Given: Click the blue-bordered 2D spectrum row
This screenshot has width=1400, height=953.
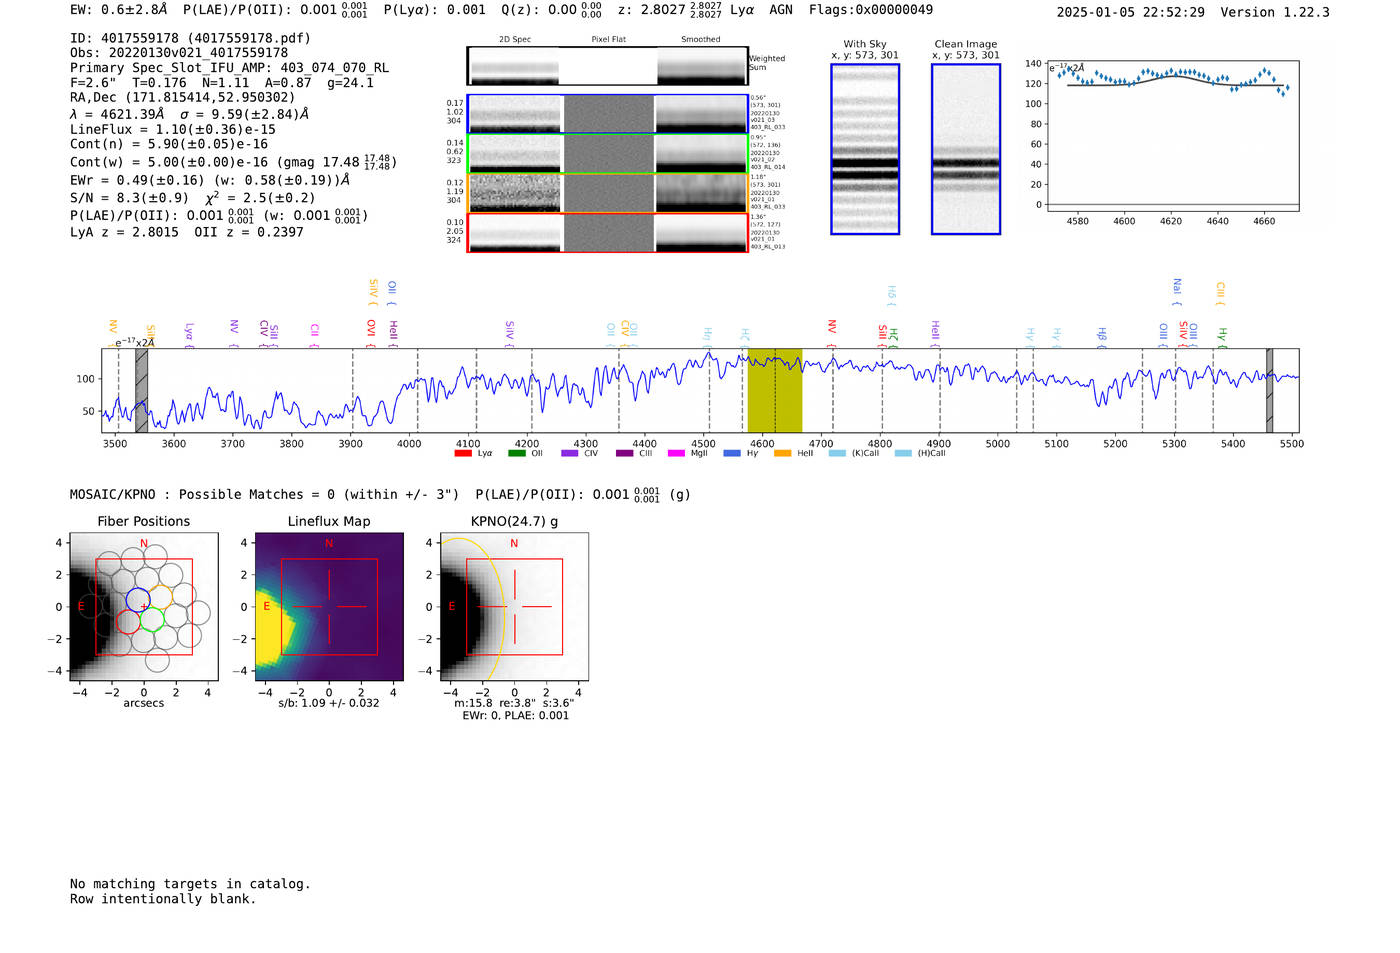Looking at the screenshot, I should [x=607, y=114].
